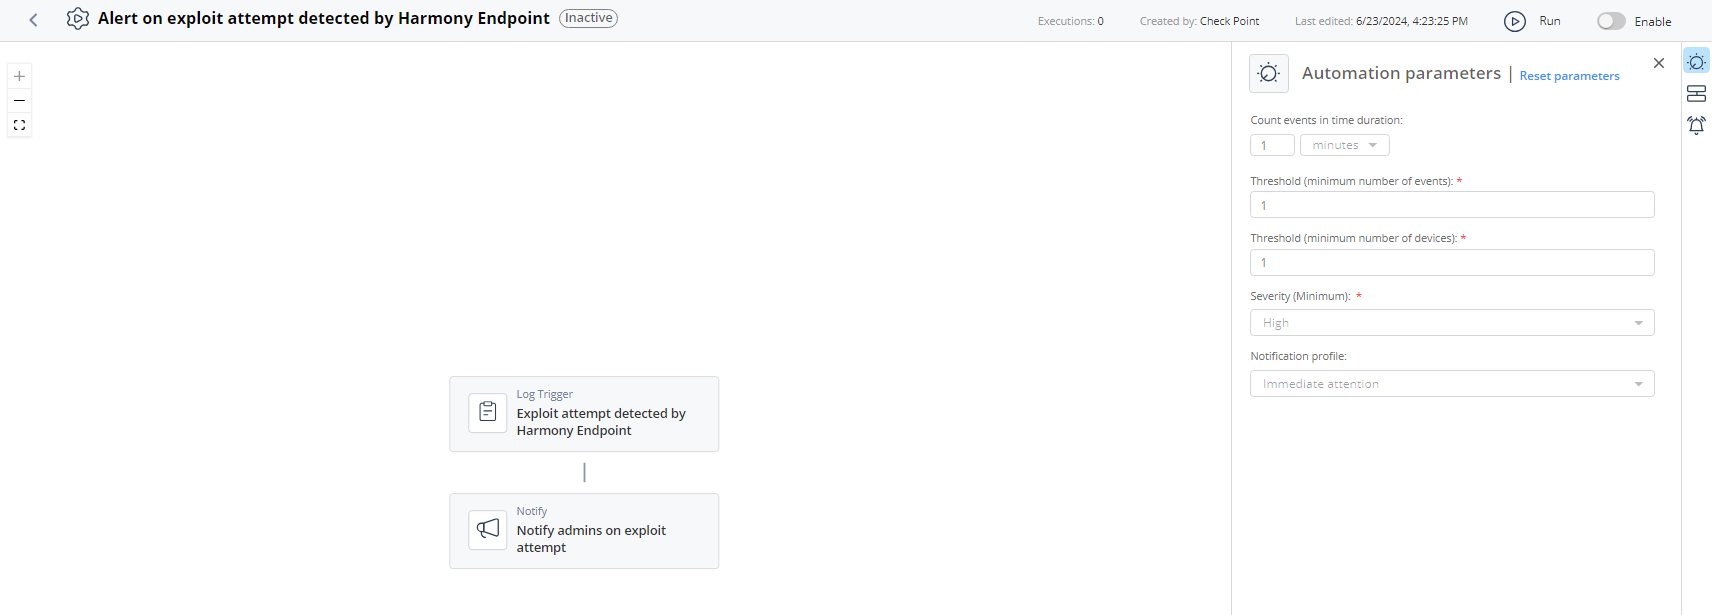The width and height of the screenshot is (1712, 615).
Task: Open Automation parameters sidebar icon
Action: coord(1696,62)
